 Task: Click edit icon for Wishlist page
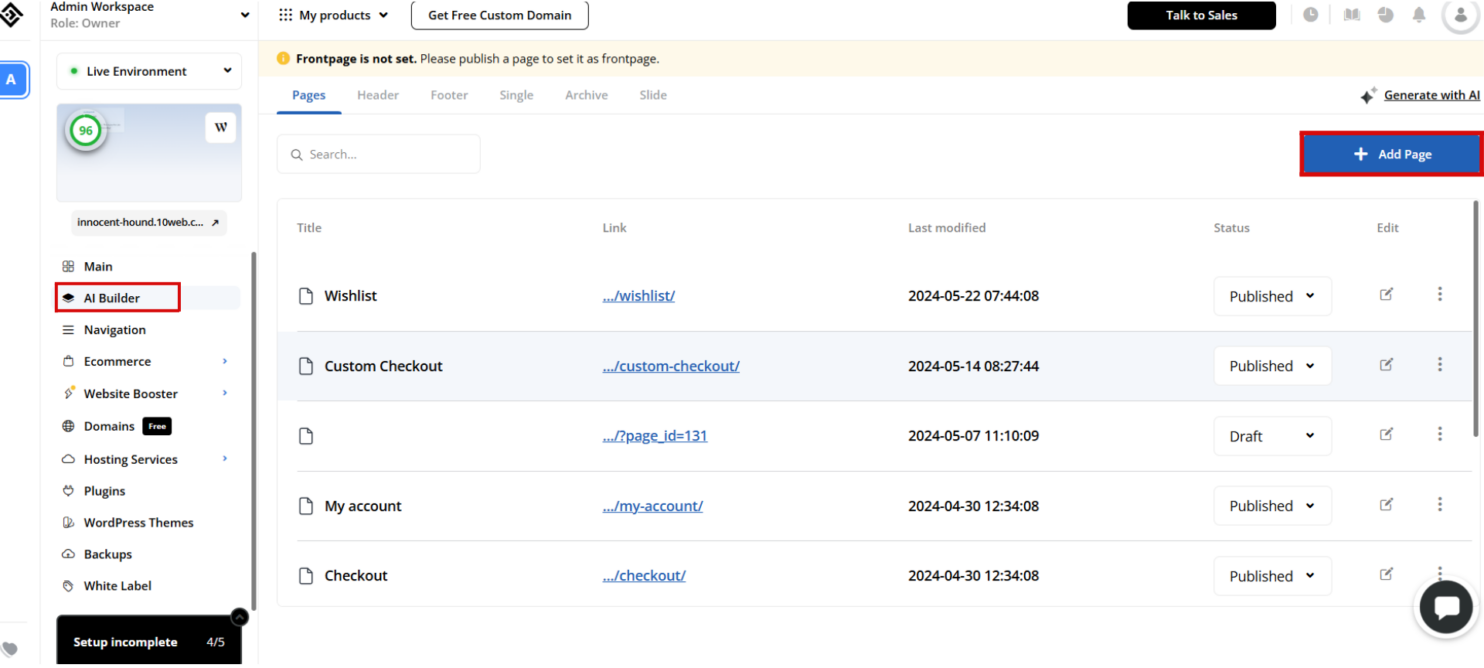coord(1386,295)
